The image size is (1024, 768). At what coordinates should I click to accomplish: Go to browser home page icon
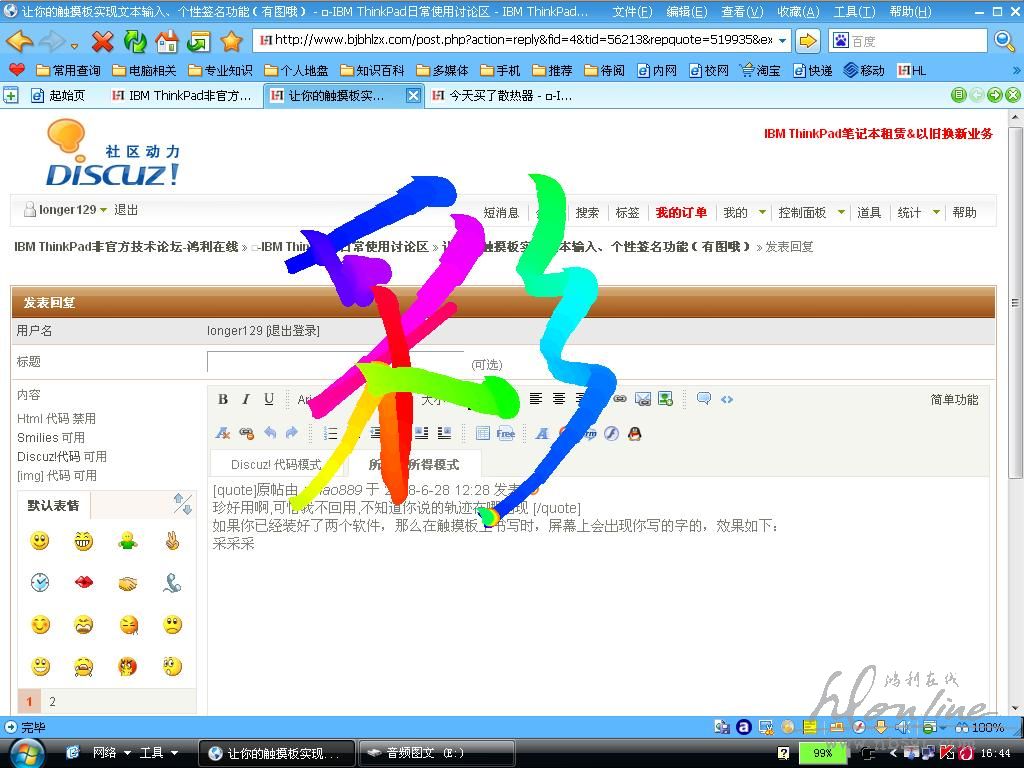click(167, 41)
